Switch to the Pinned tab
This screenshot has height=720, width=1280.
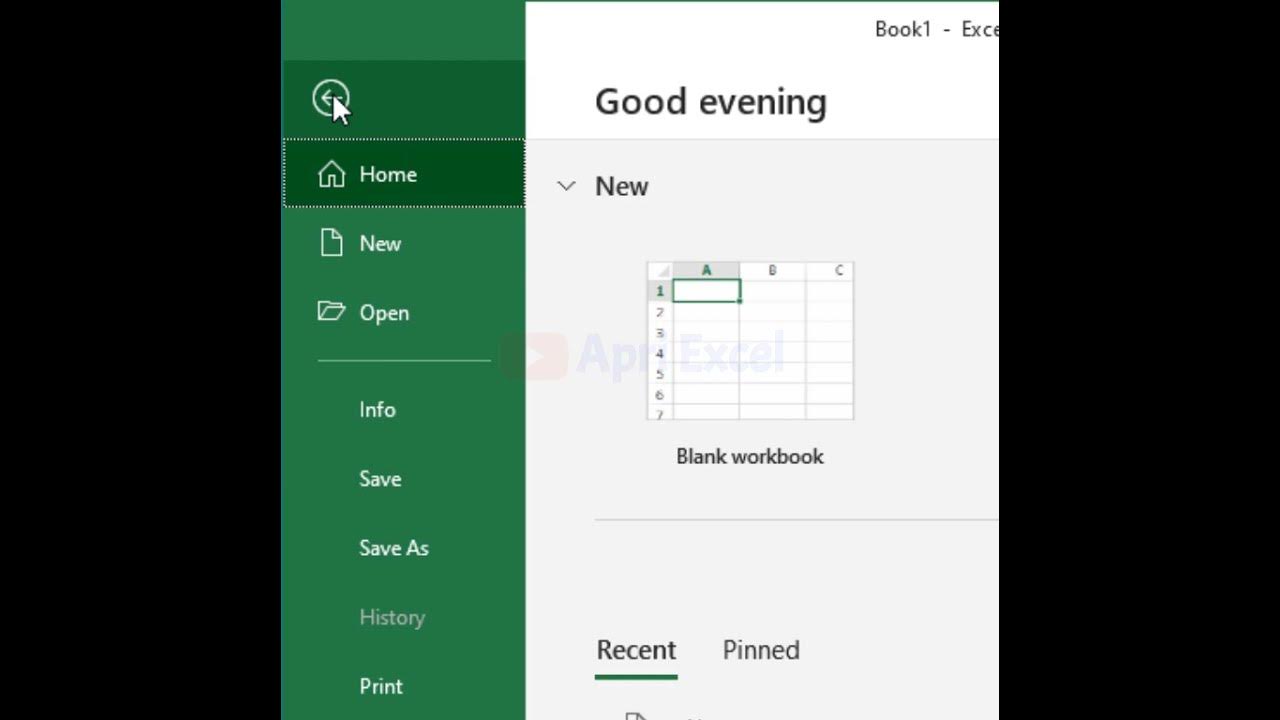click(761, 650)
